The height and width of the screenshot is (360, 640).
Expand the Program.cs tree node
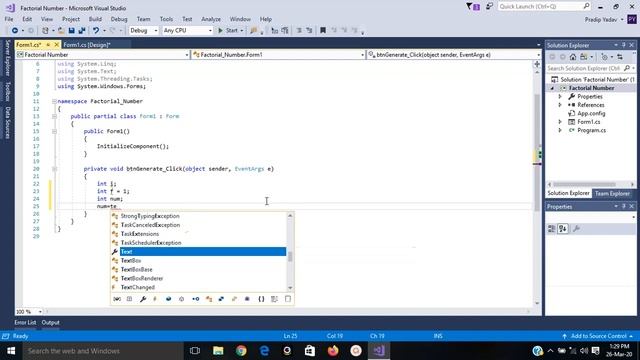[x=560, y=130]
